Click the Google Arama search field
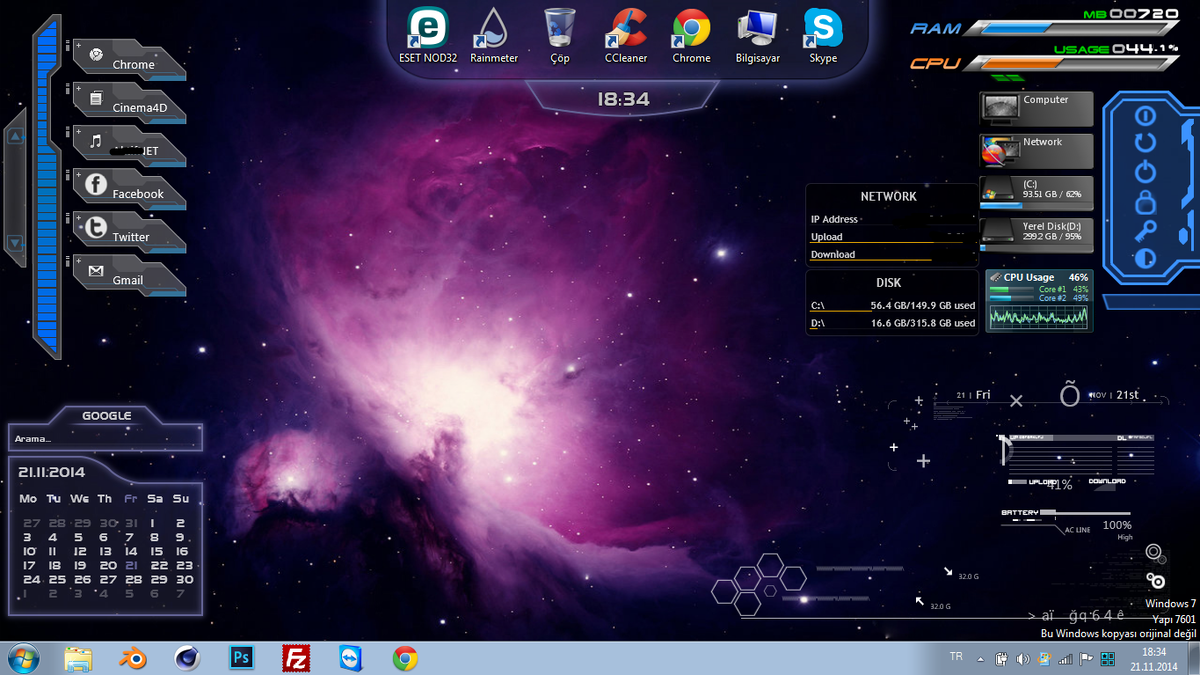Image resolution: width=1200 pixels, height=675 pixels. (105, 437)
